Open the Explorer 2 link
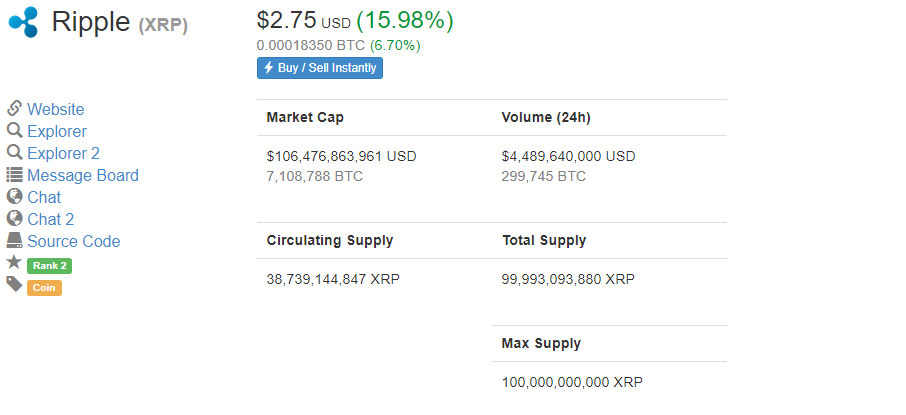This screenshot has width=906, height=415. tap(64, 153)
